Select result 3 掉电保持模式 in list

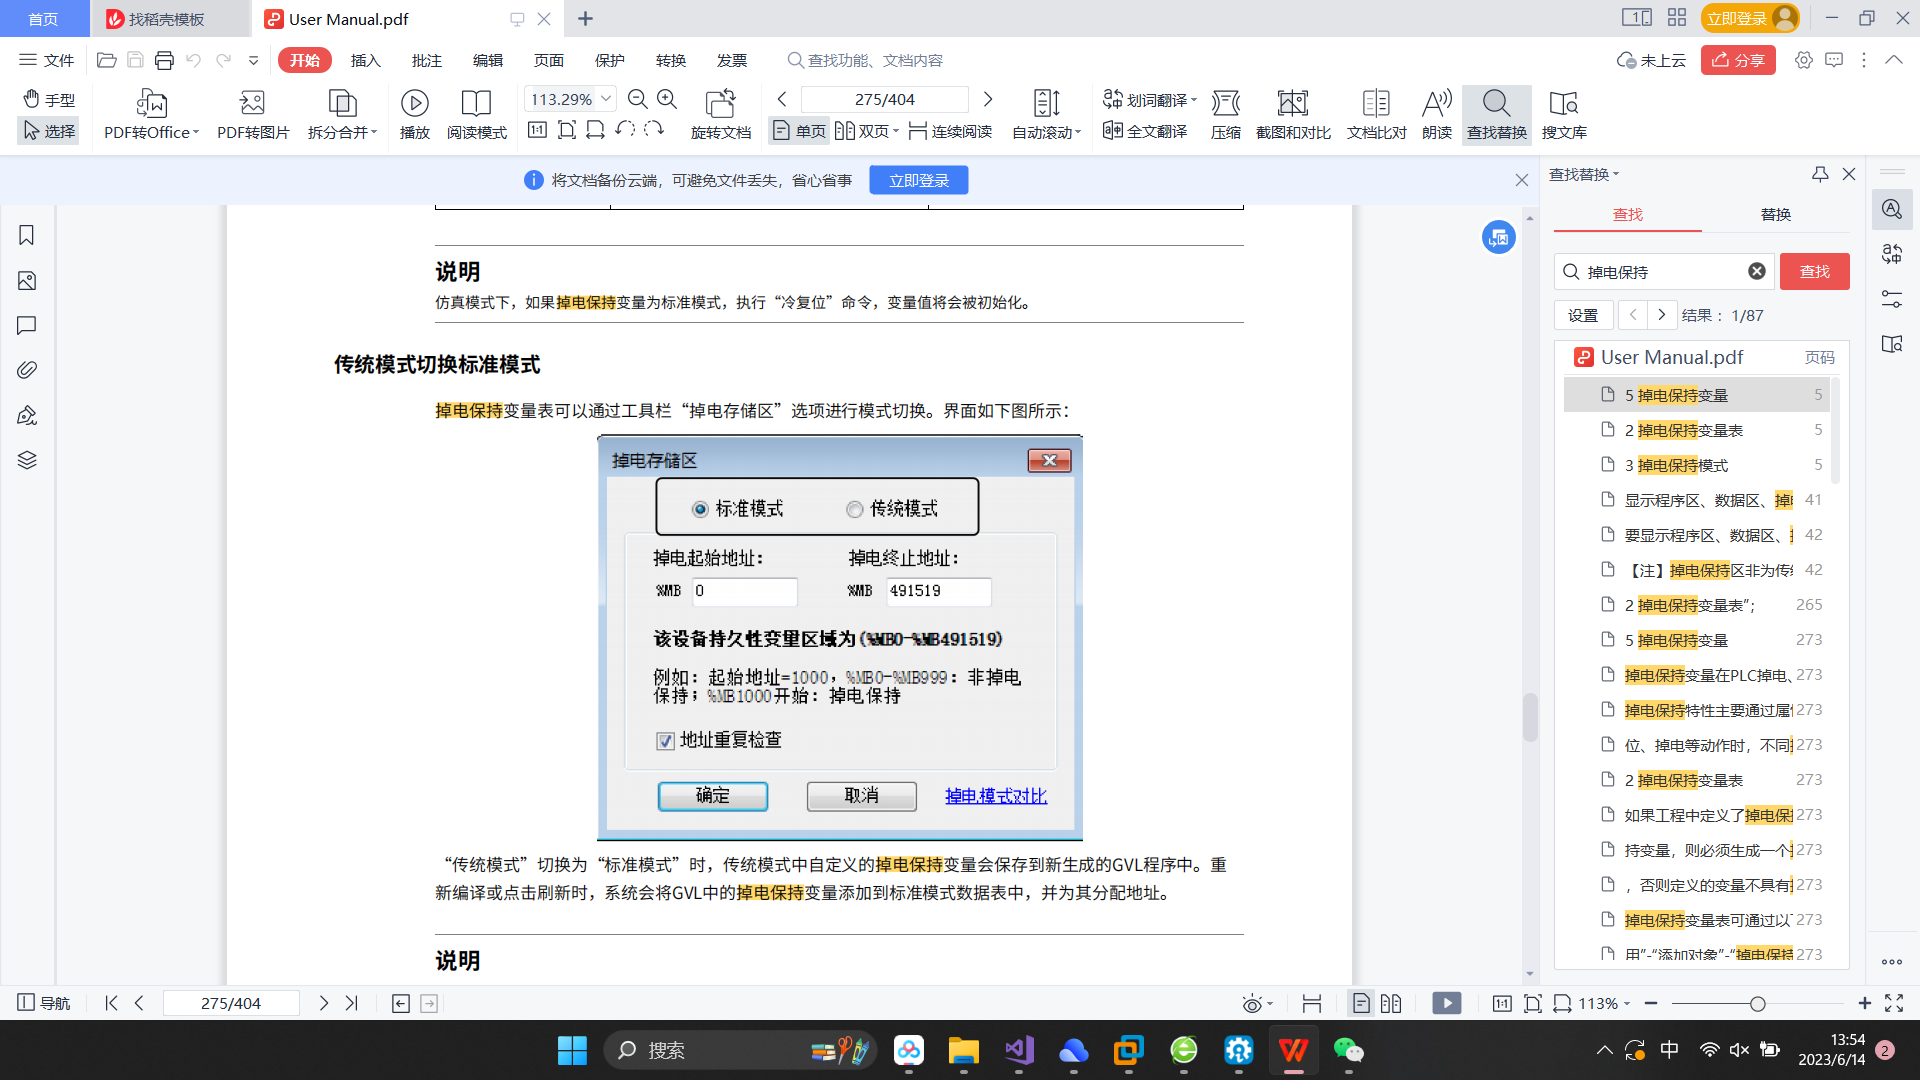point(1697,465)
